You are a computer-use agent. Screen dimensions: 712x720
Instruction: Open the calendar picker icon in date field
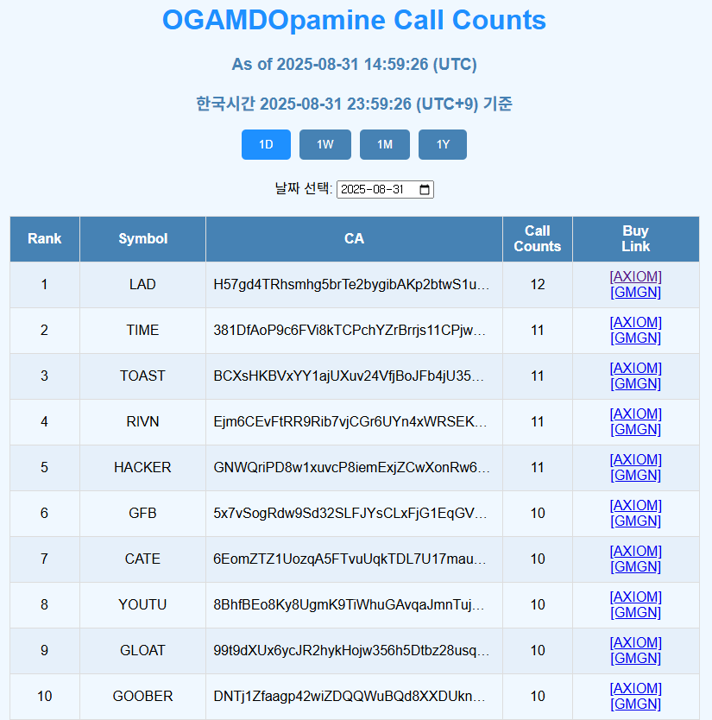(x=424, y=190)
